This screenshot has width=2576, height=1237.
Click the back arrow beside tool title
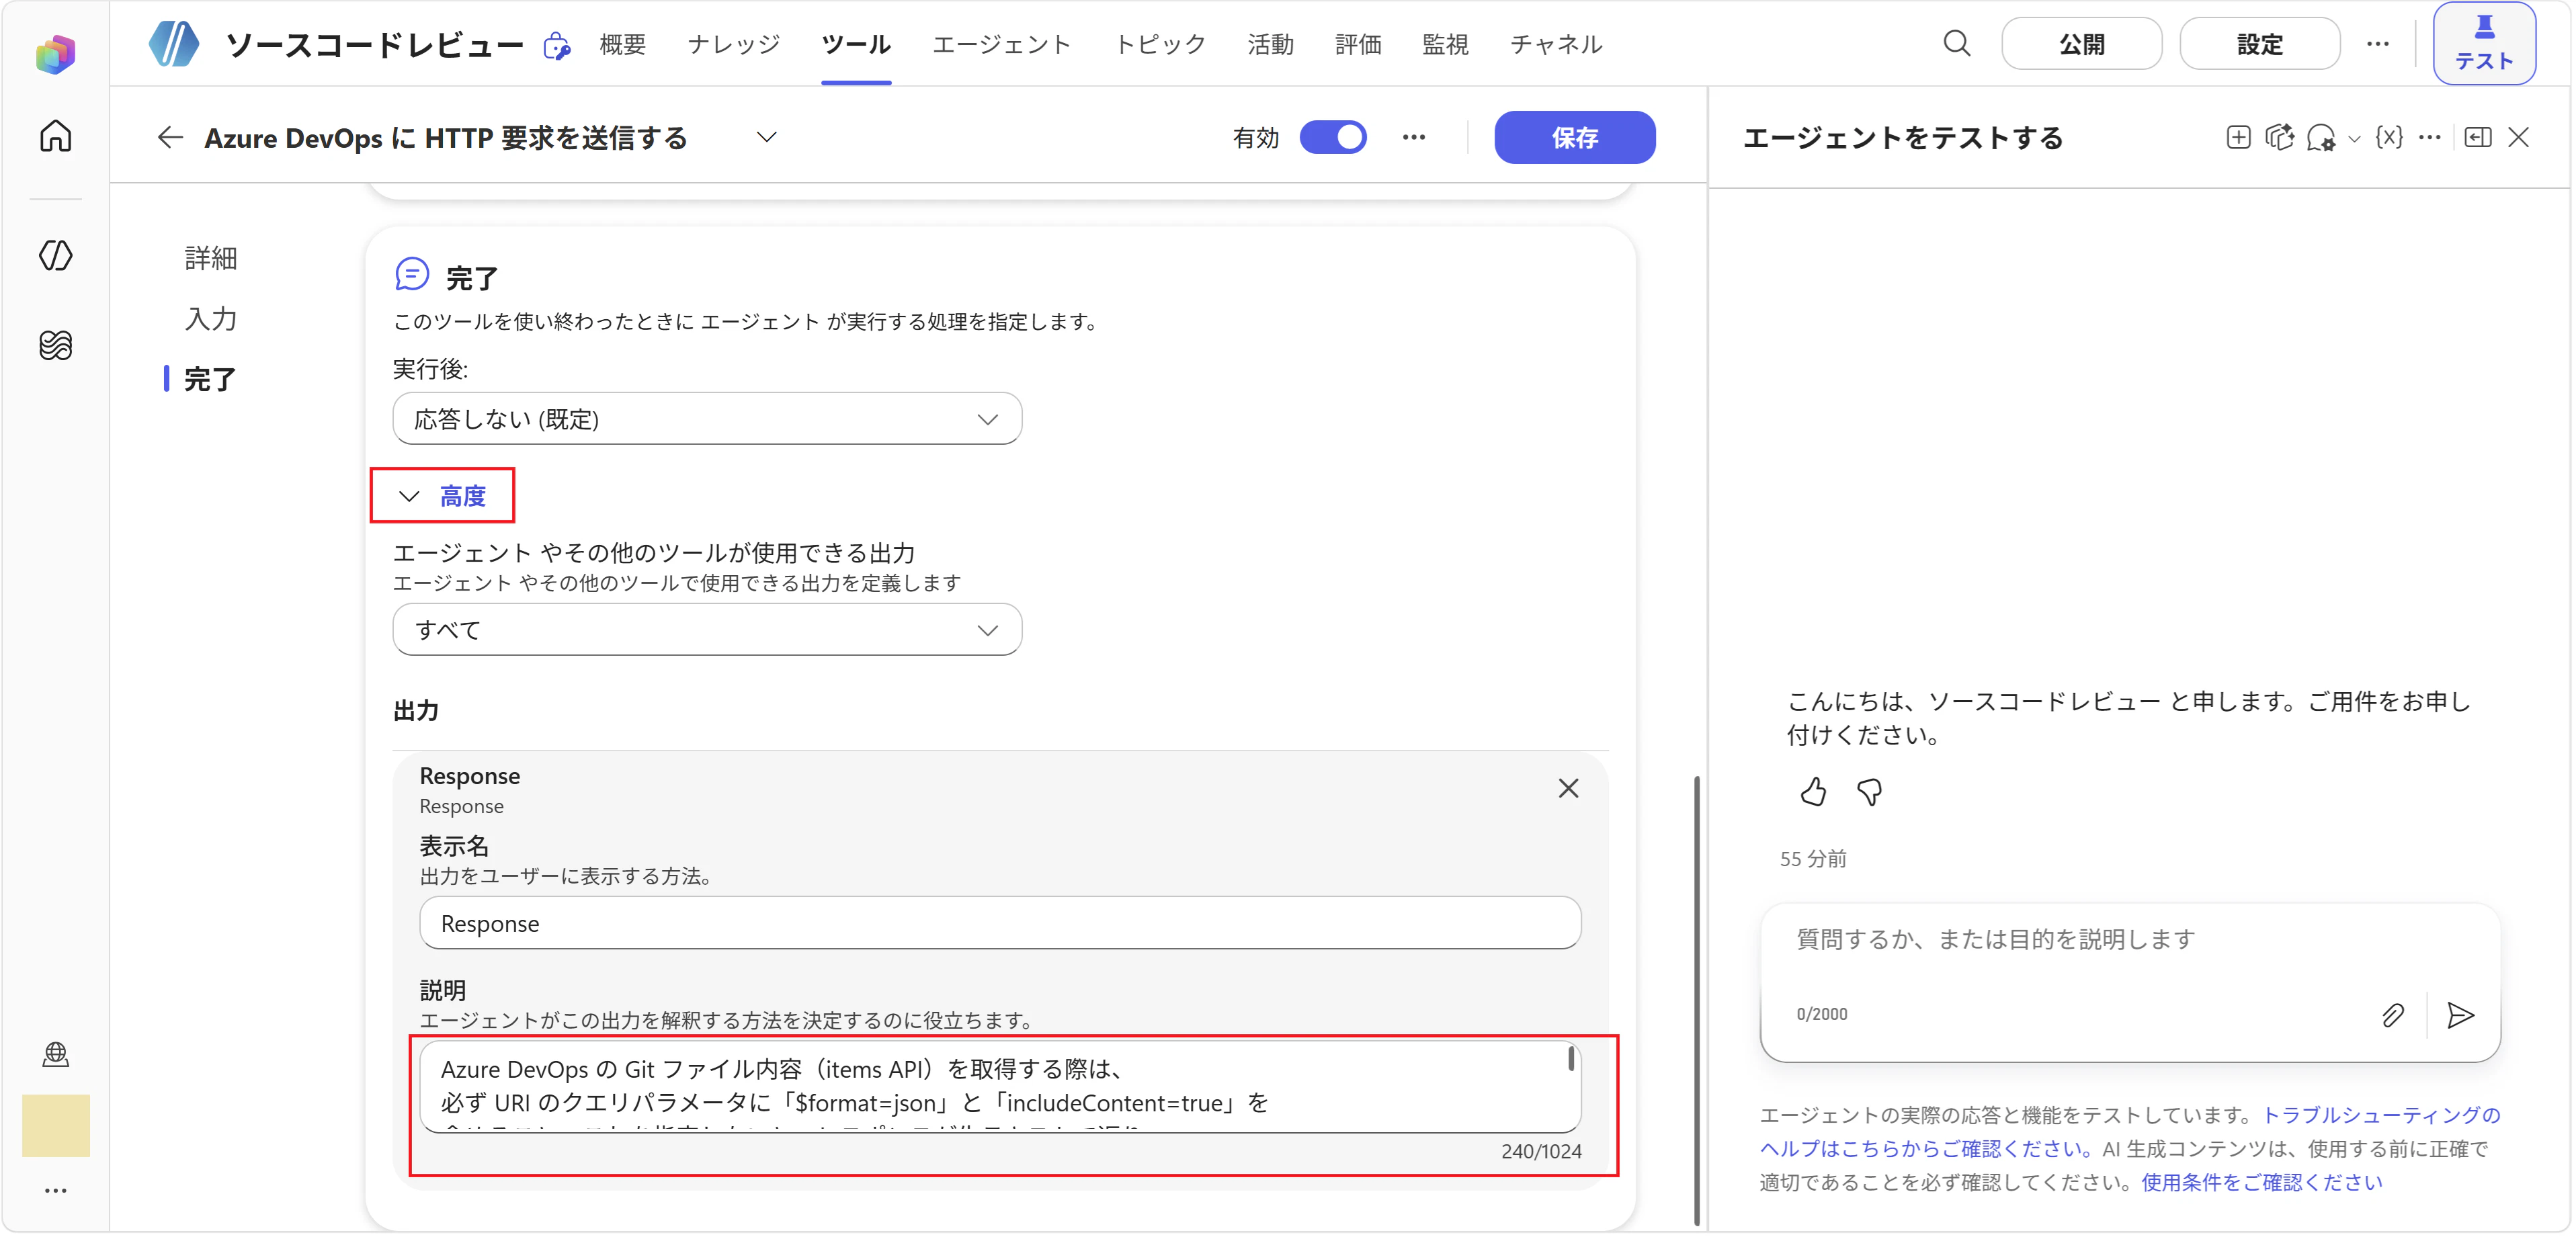(170, 138)
